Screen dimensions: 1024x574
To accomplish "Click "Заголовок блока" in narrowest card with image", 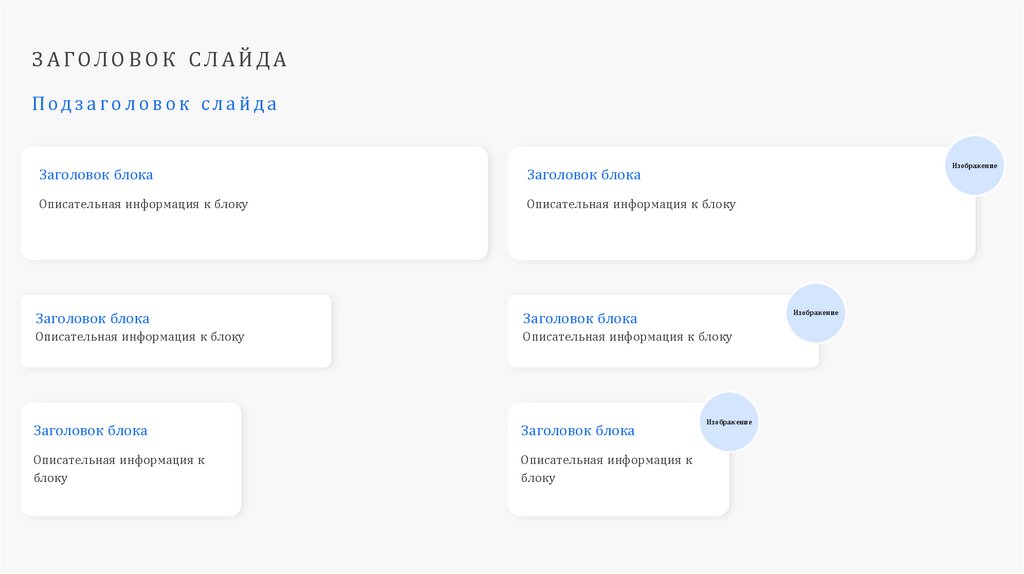I will 578,431.
